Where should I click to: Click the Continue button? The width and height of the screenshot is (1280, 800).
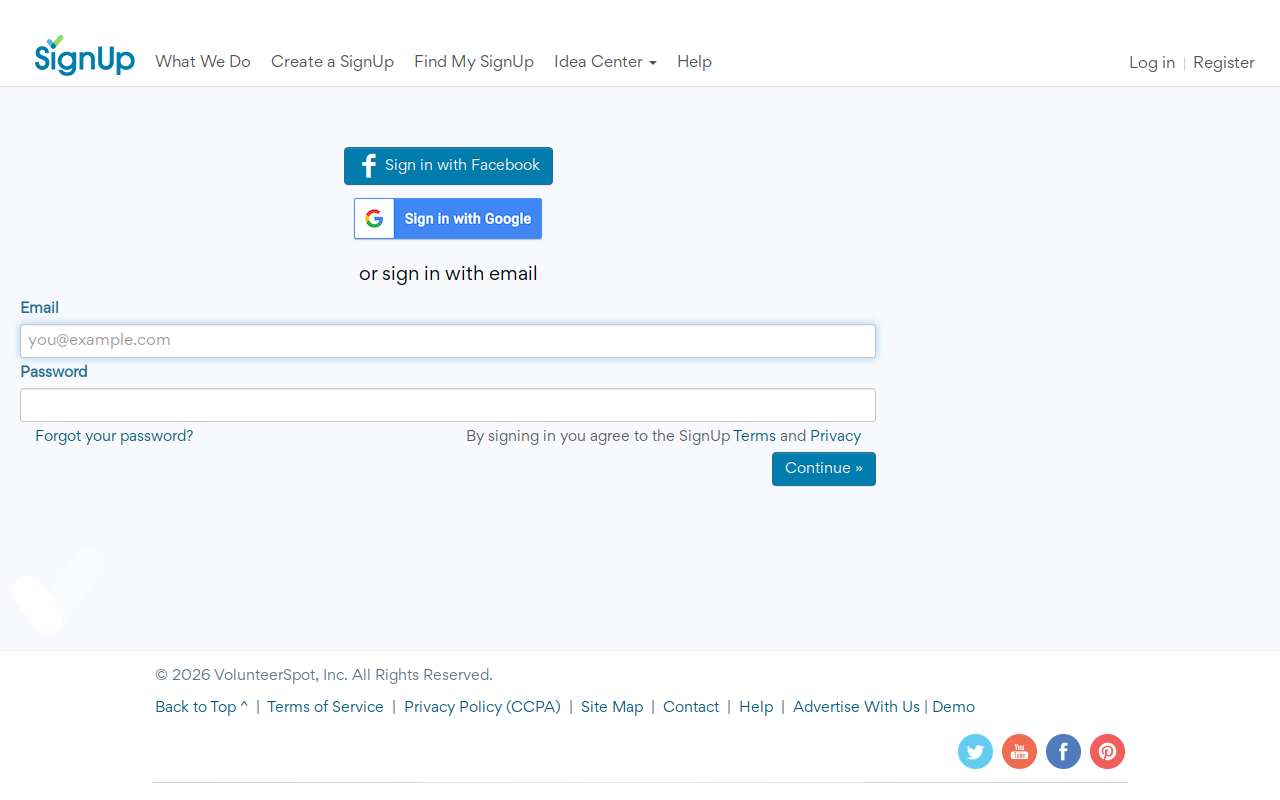824,469
